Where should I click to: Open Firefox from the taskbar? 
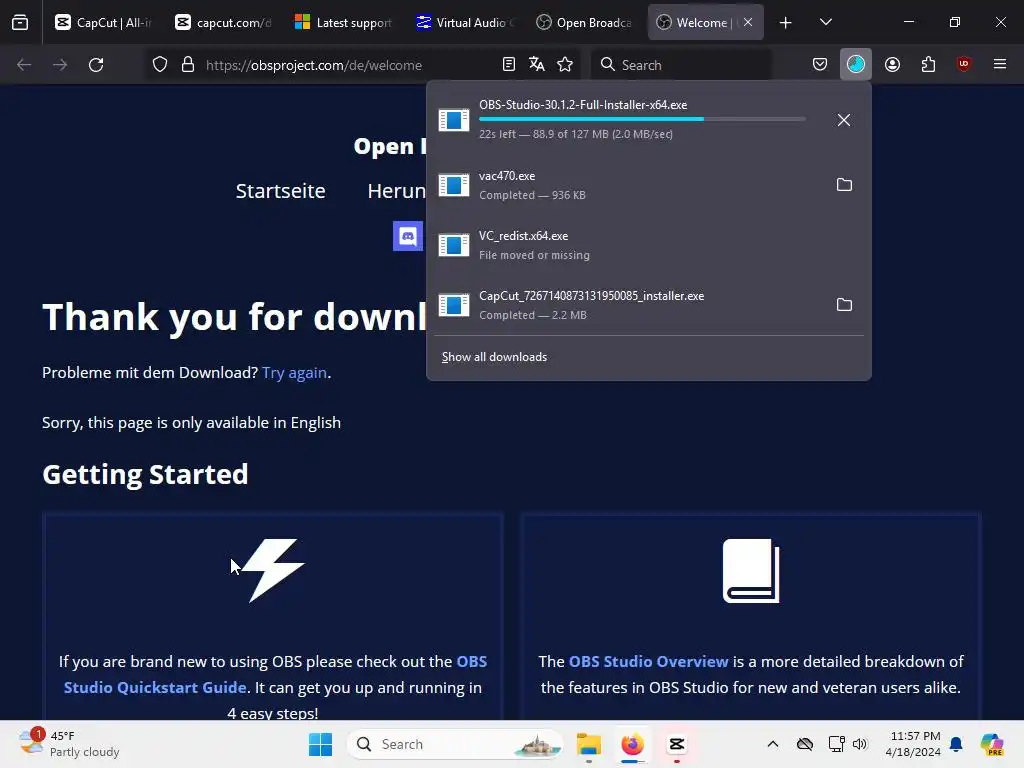[632, 744]
